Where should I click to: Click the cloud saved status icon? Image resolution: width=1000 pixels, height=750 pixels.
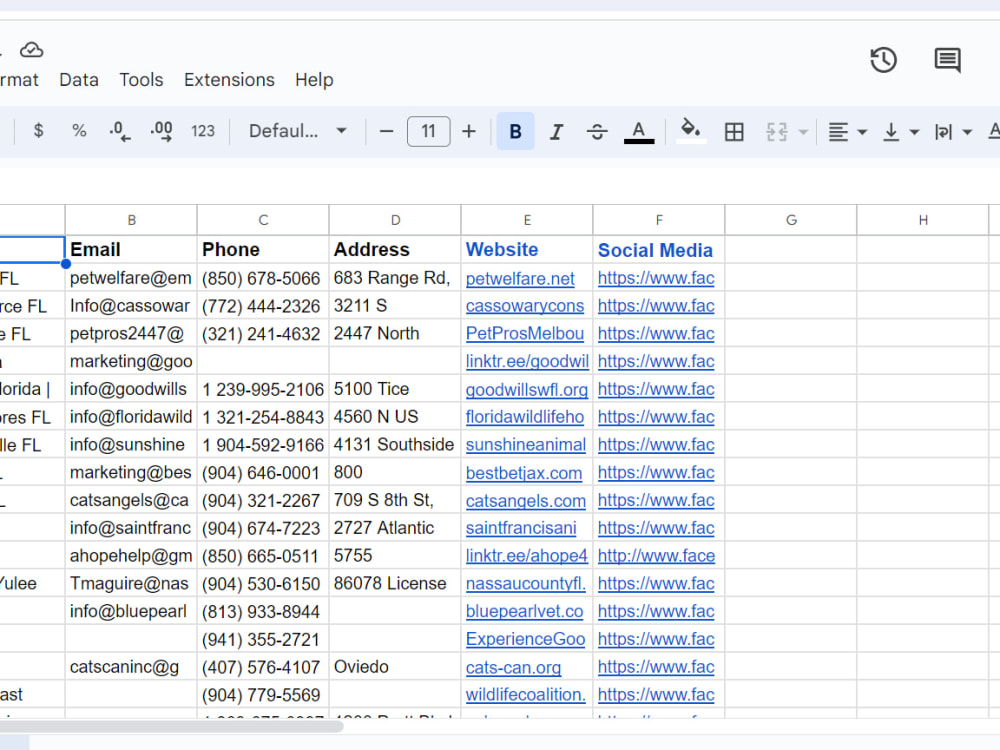point(31,50)
